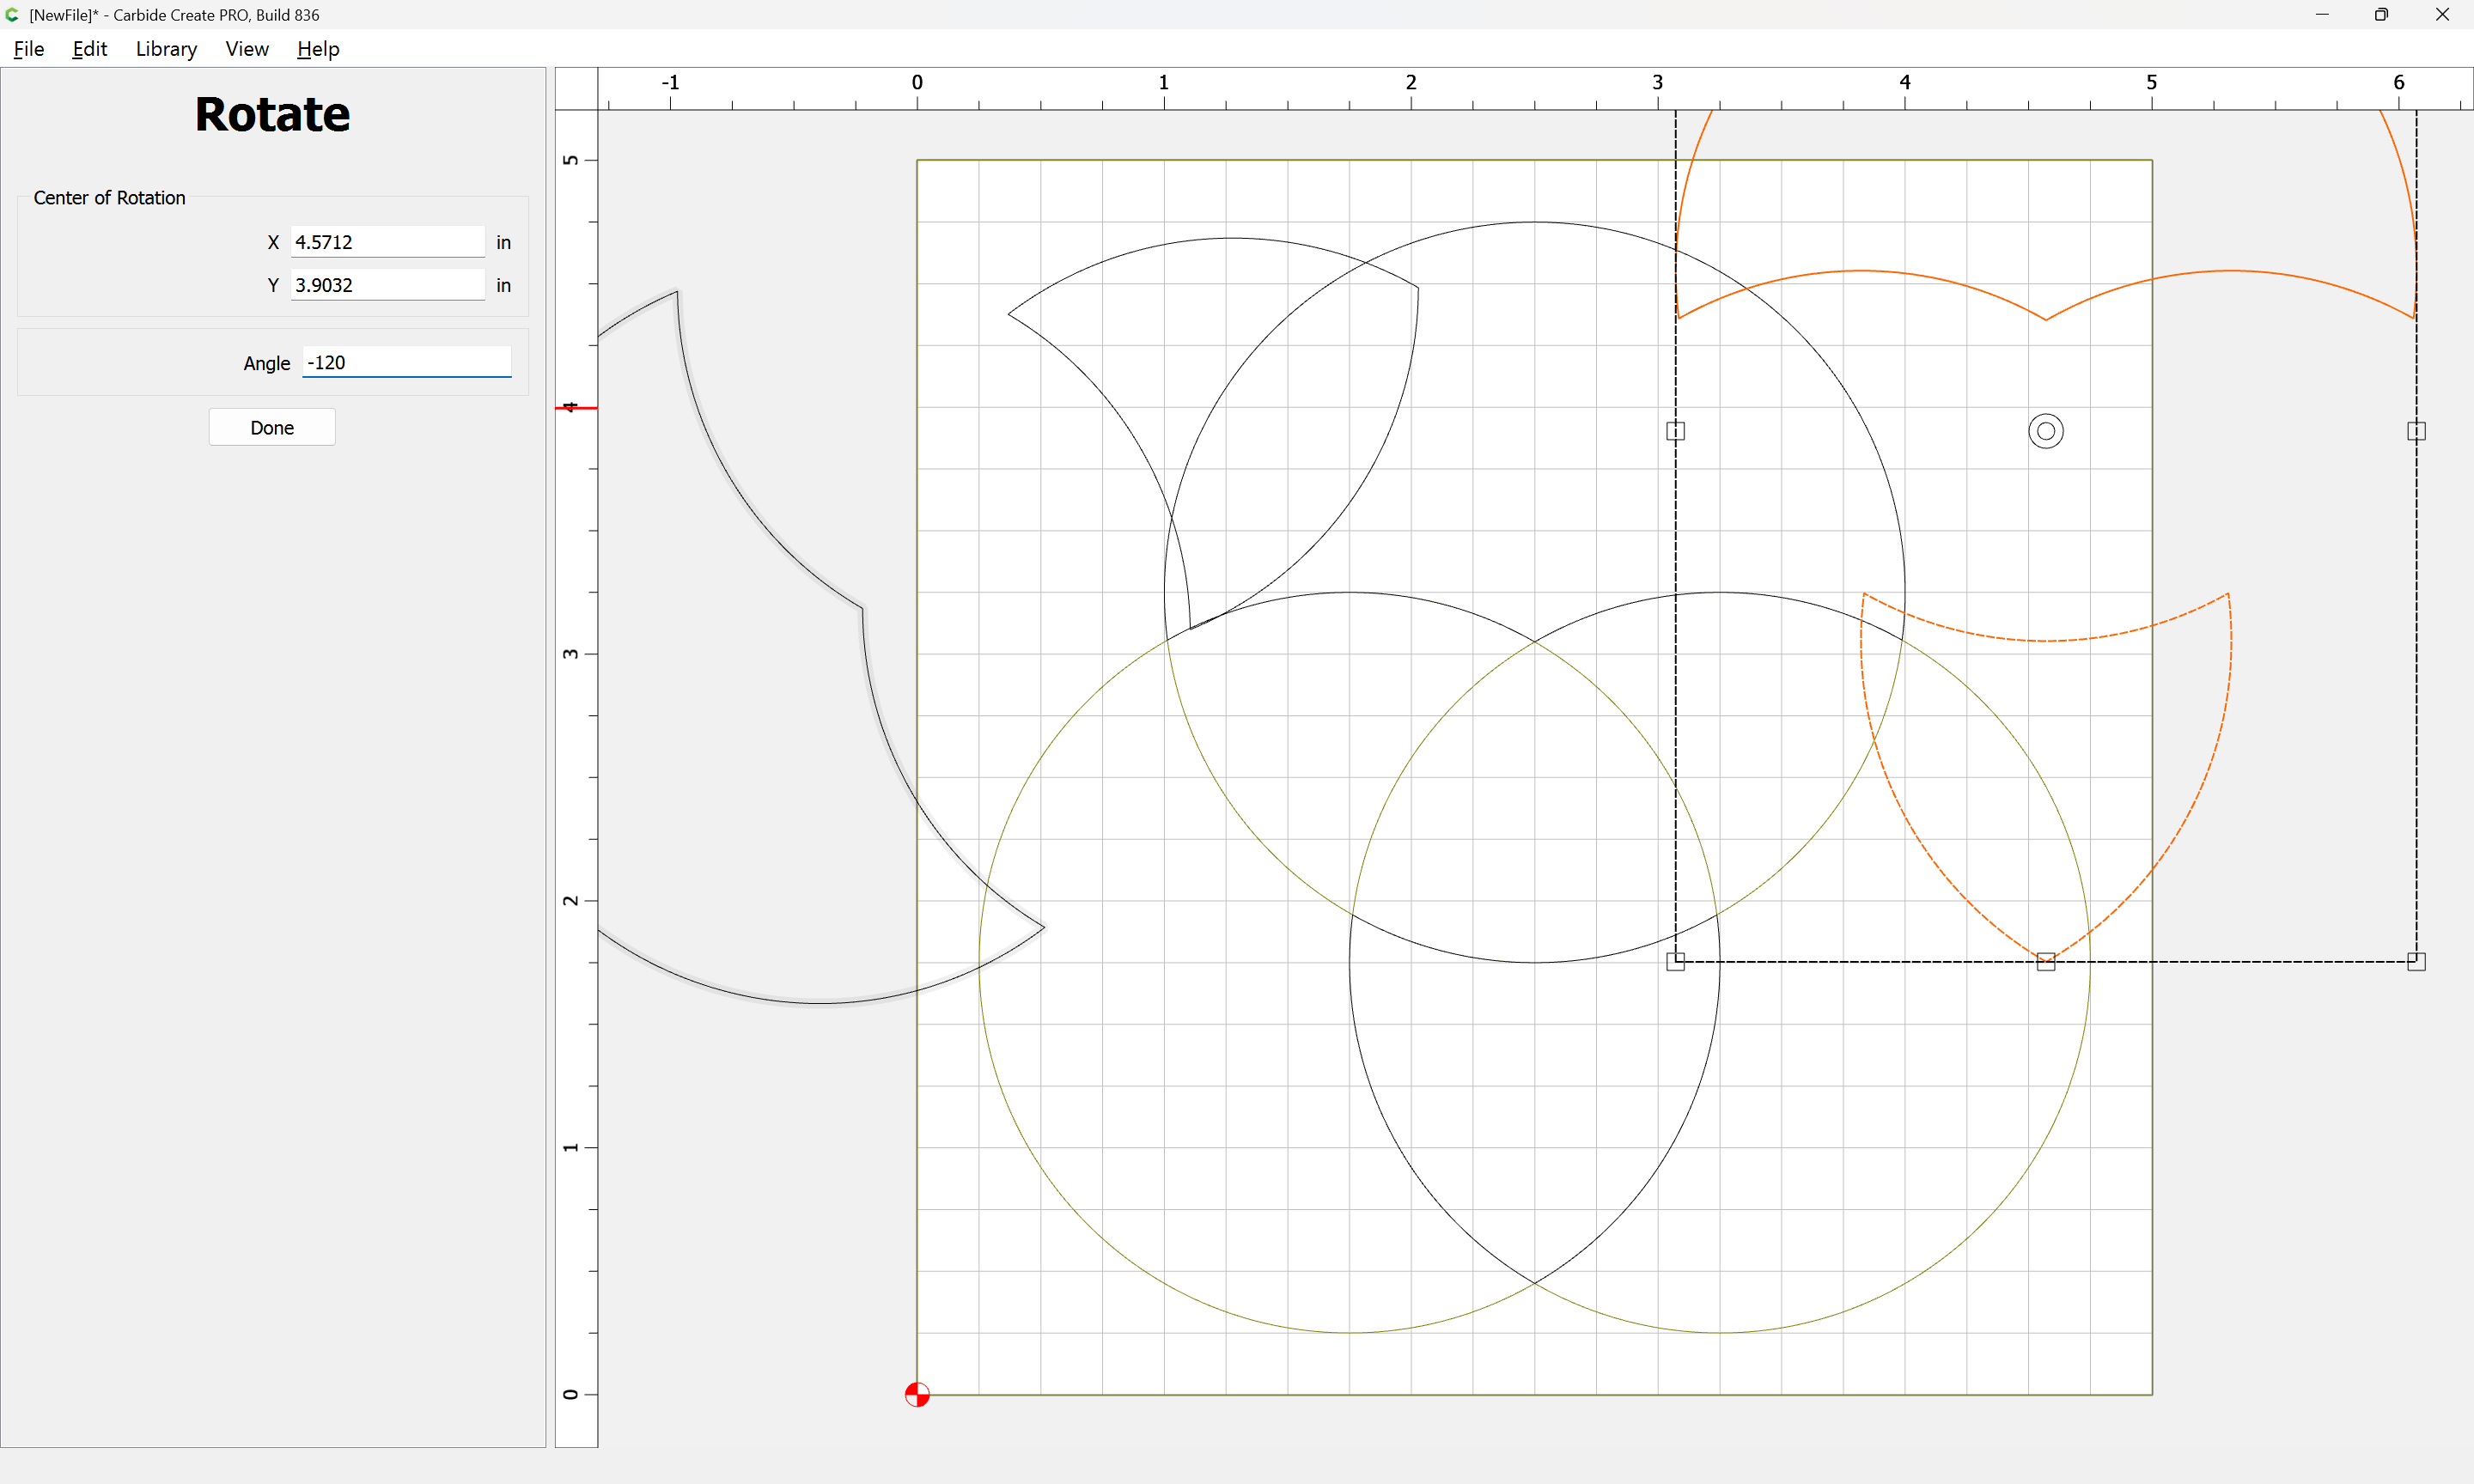This screenshot has height=1484, width=2474.
Task: Open the Edit menu
Action: point(89,49)
